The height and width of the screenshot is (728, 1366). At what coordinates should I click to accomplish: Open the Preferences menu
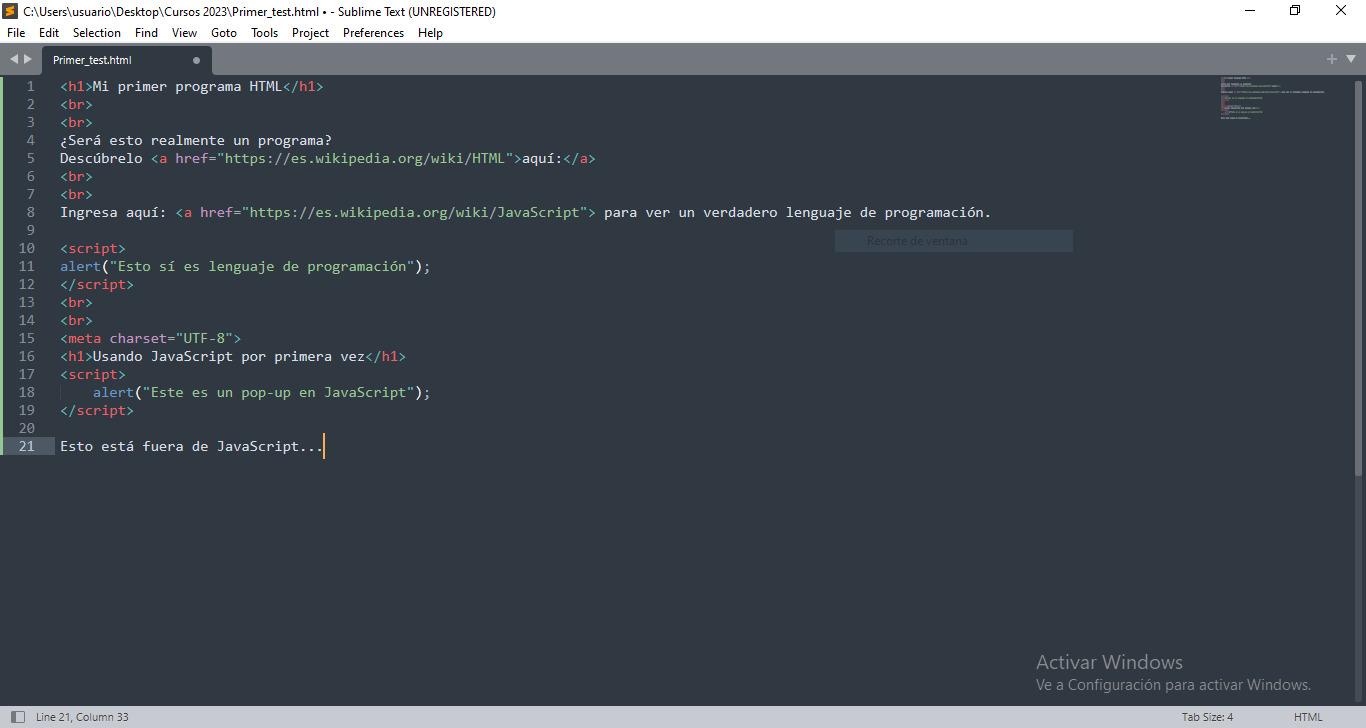click(373, 32)
